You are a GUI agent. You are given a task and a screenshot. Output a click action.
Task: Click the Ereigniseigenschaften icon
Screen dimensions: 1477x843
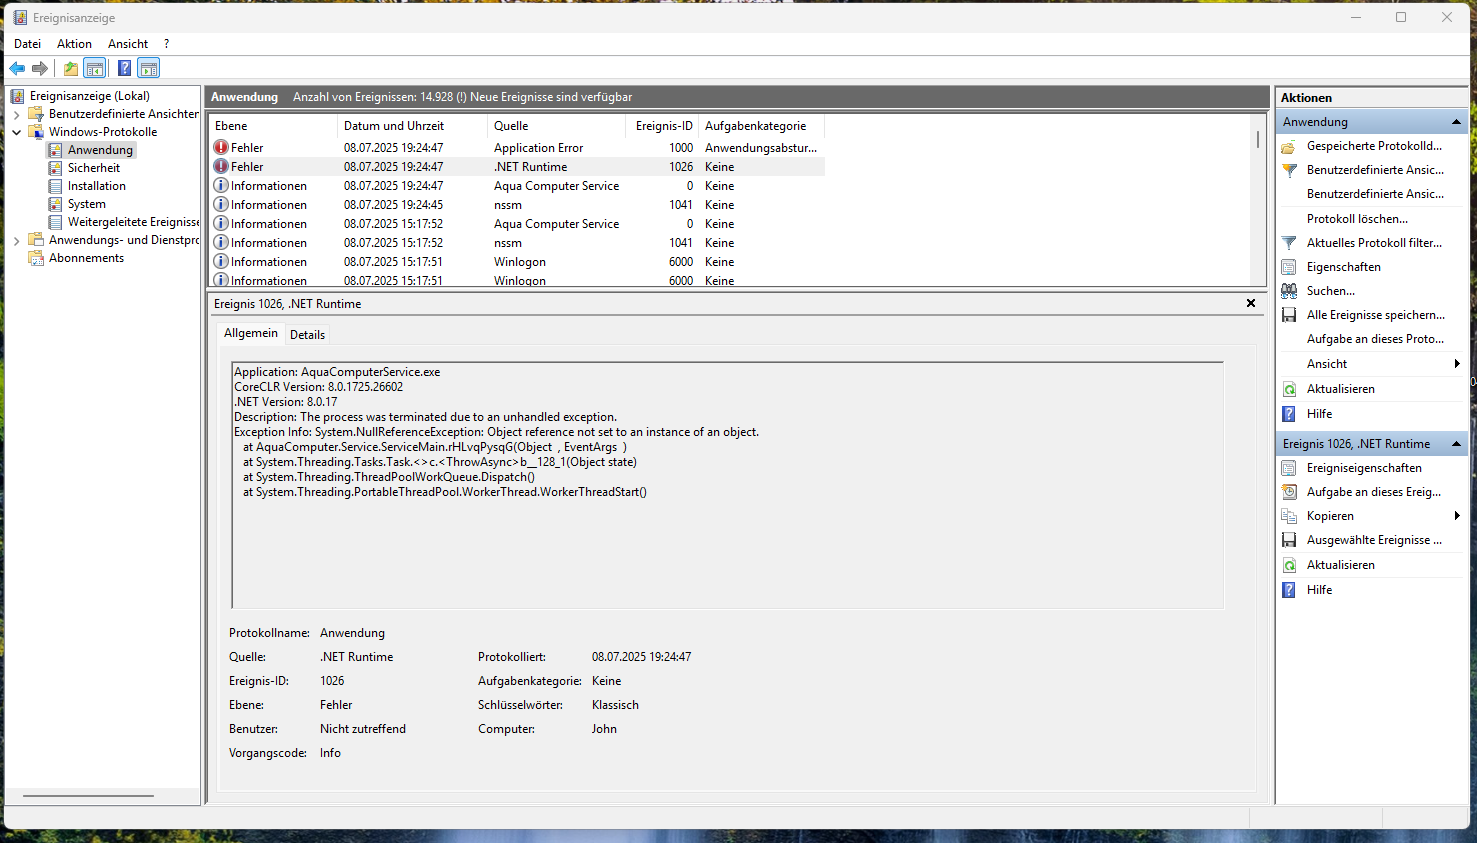pos(1289,468)
